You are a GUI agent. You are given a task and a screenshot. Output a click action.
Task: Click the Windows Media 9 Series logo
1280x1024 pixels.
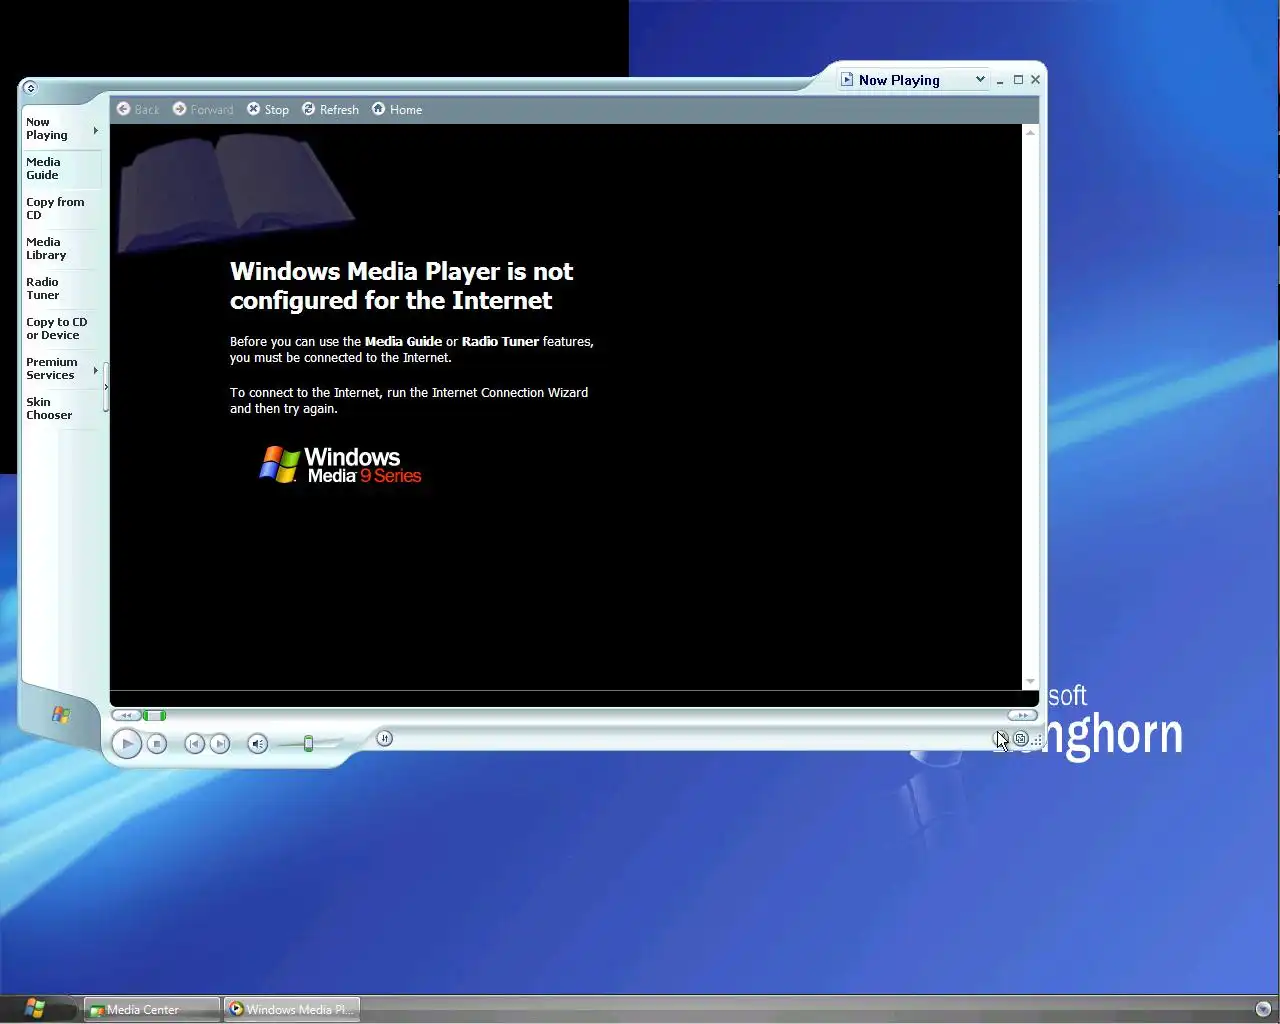[x=340, y=465]
